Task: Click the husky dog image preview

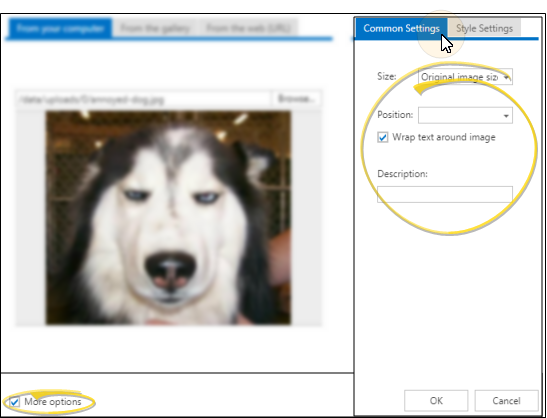Action: click(168, 218)
